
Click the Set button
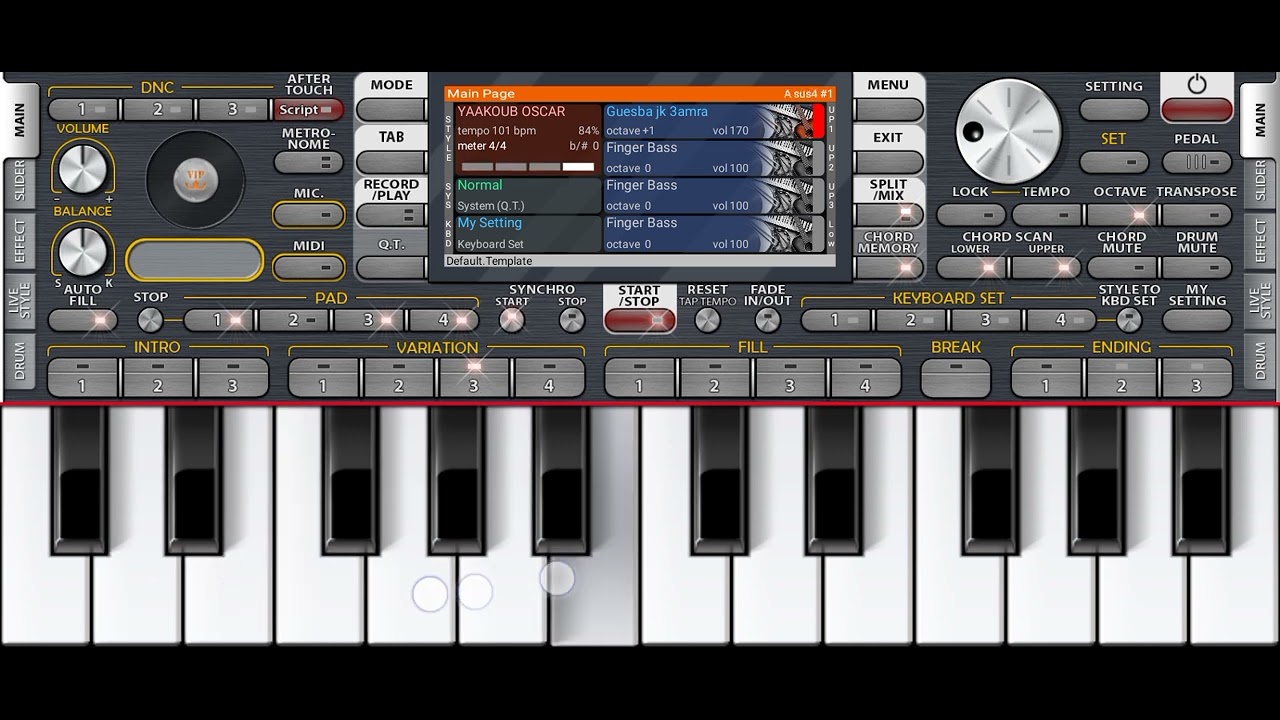click(x=1114, y=162)
